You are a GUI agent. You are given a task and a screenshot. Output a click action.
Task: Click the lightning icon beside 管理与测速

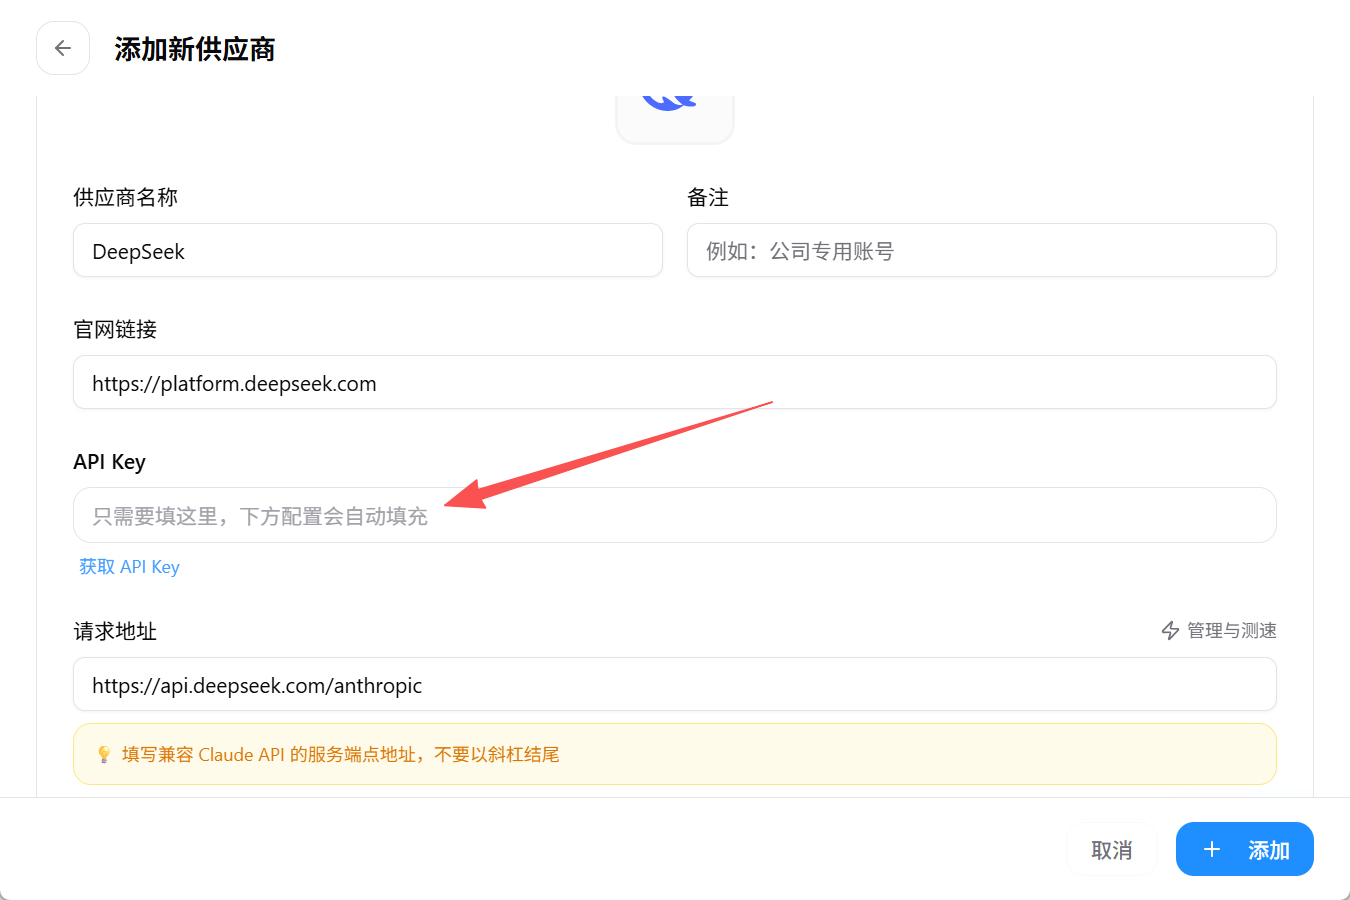1170,631
